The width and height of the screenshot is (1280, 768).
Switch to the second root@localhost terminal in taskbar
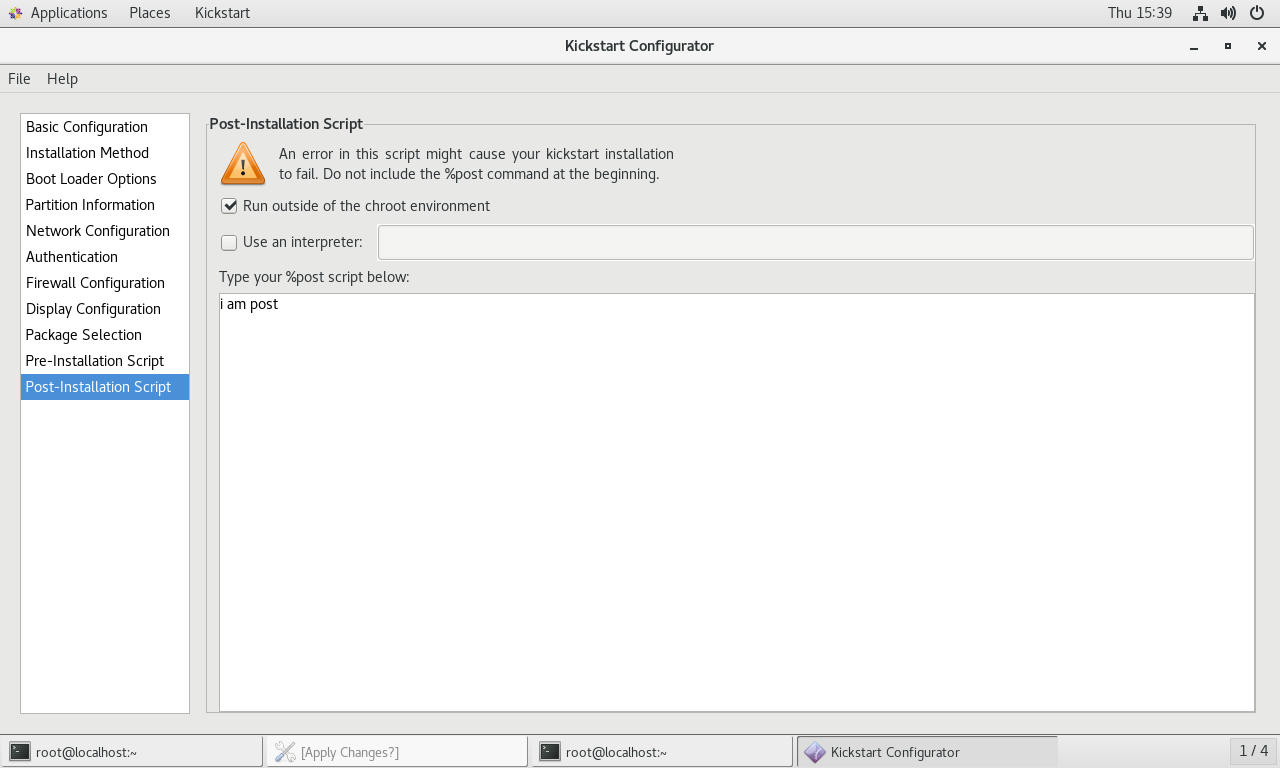[662, 752]
